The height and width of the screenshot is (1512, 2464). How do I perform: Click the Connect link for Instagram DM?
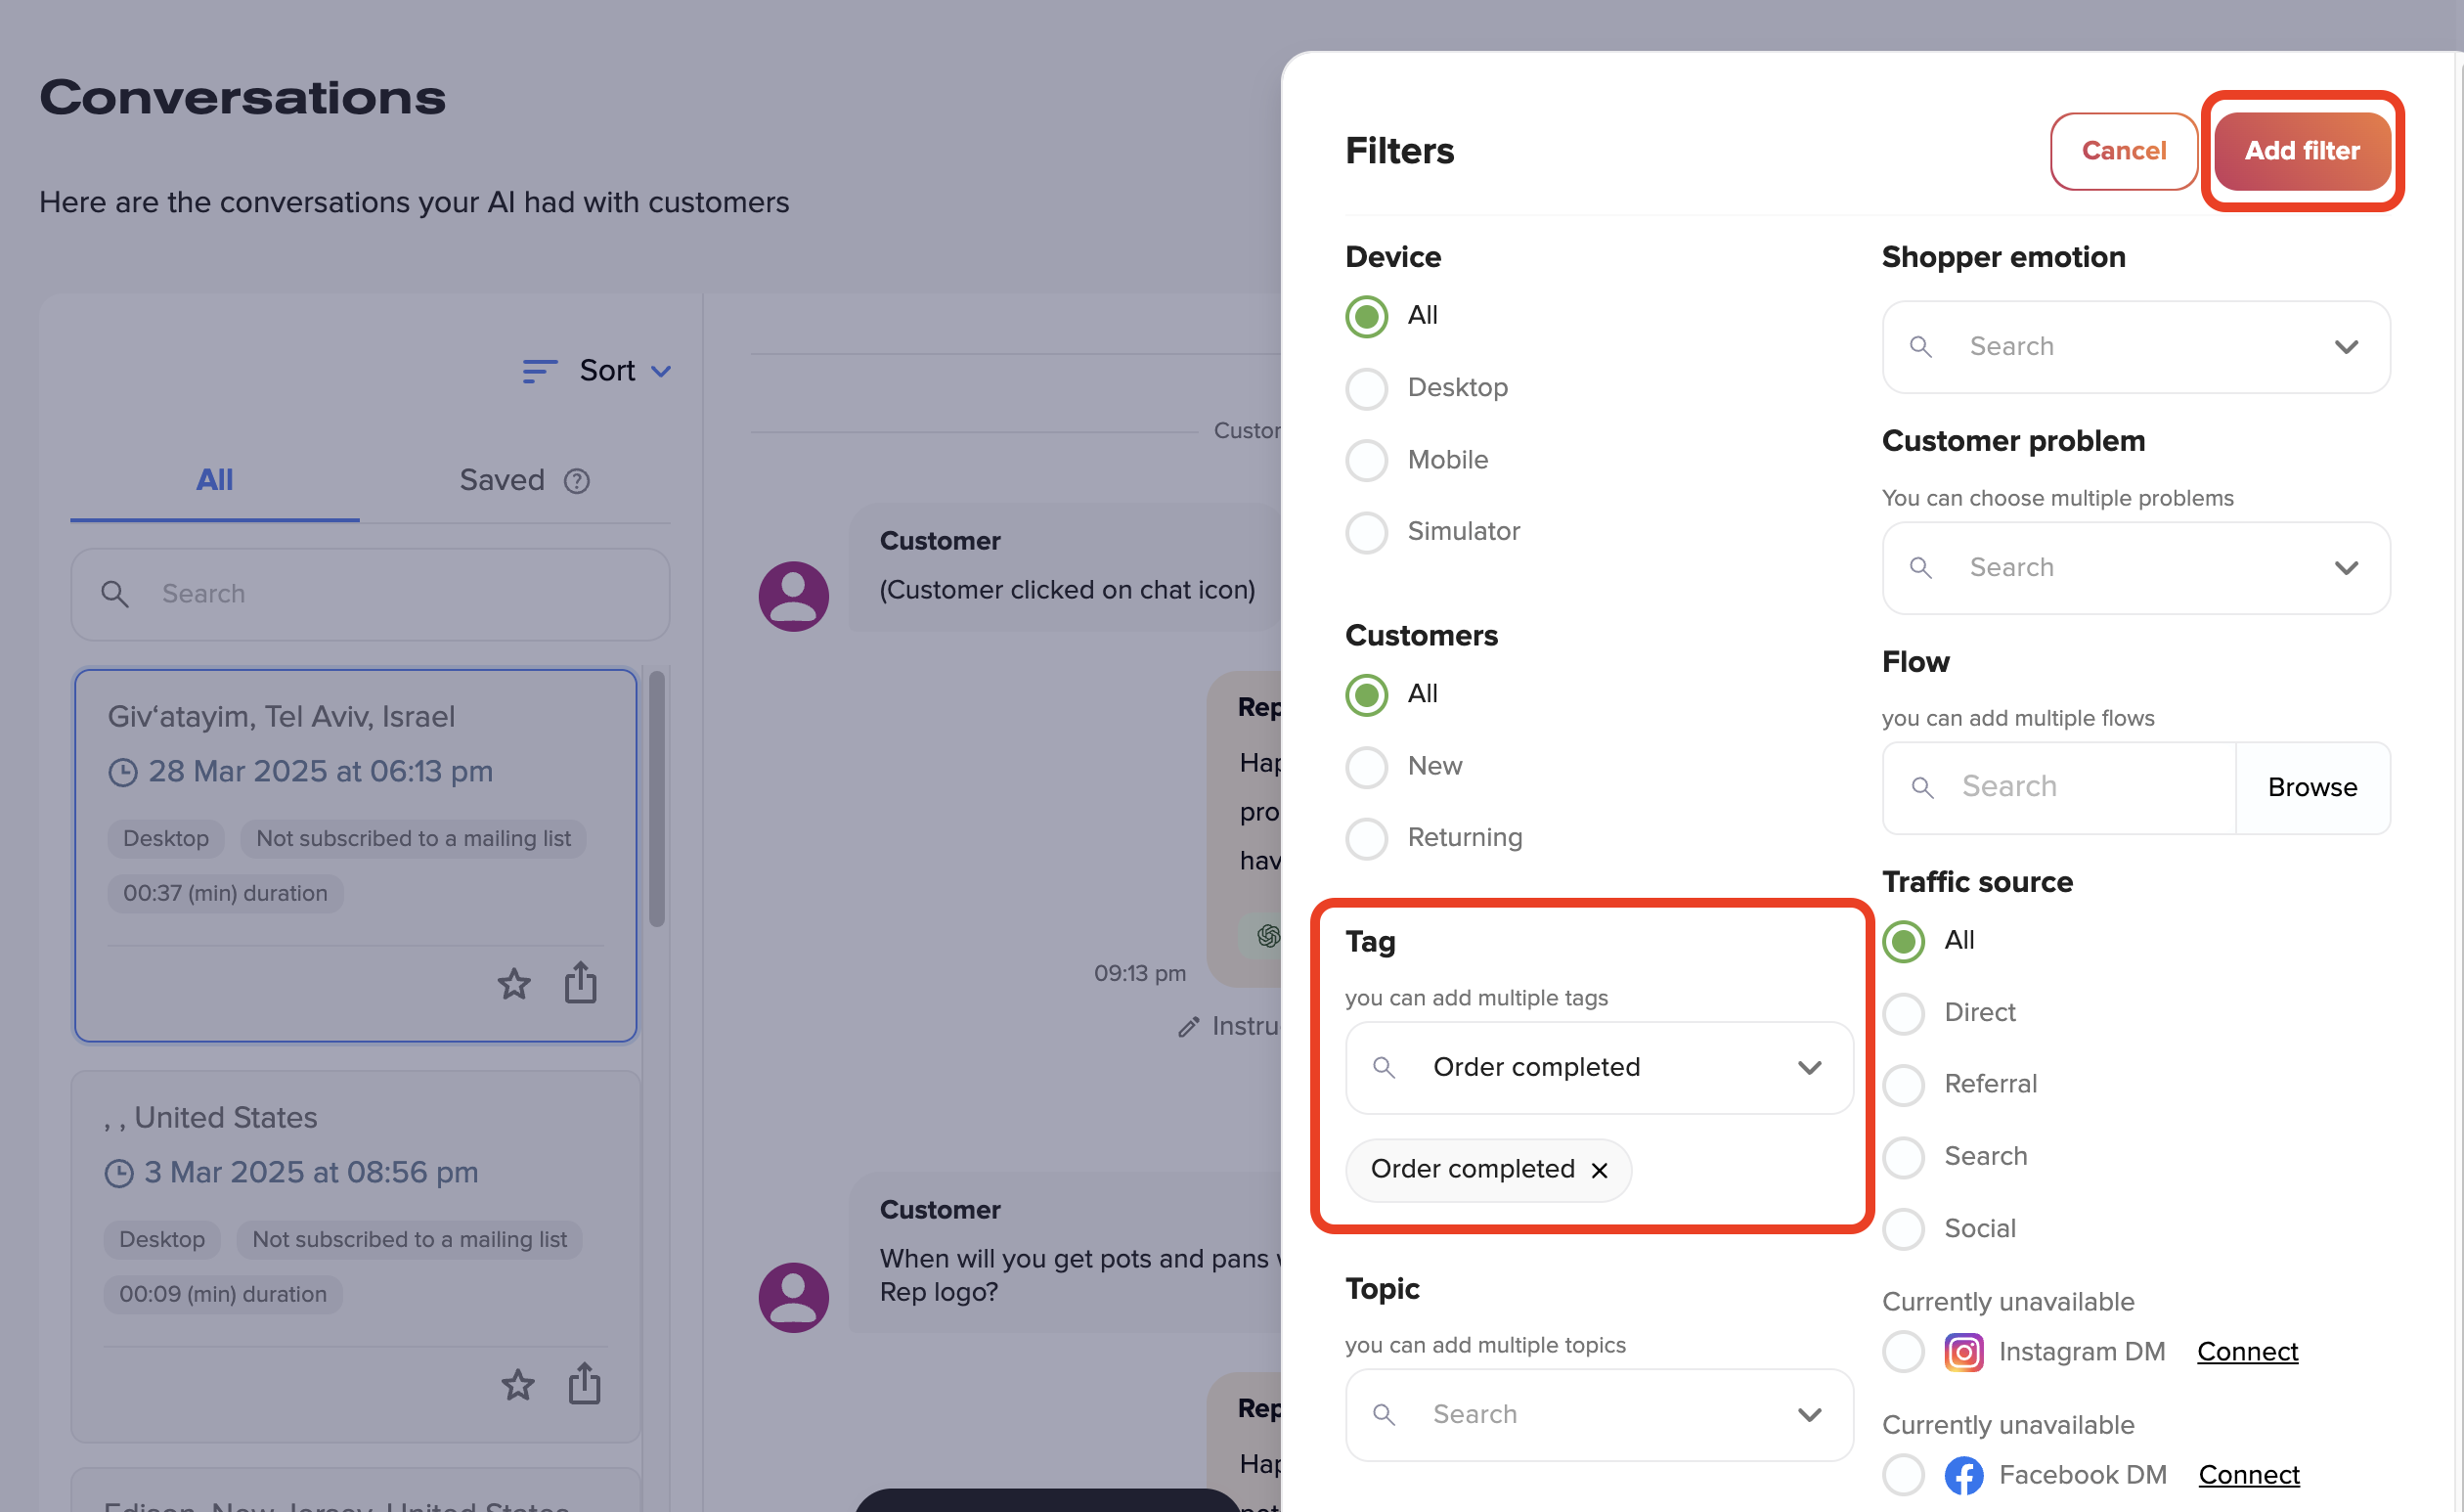click(2247, 1352)
